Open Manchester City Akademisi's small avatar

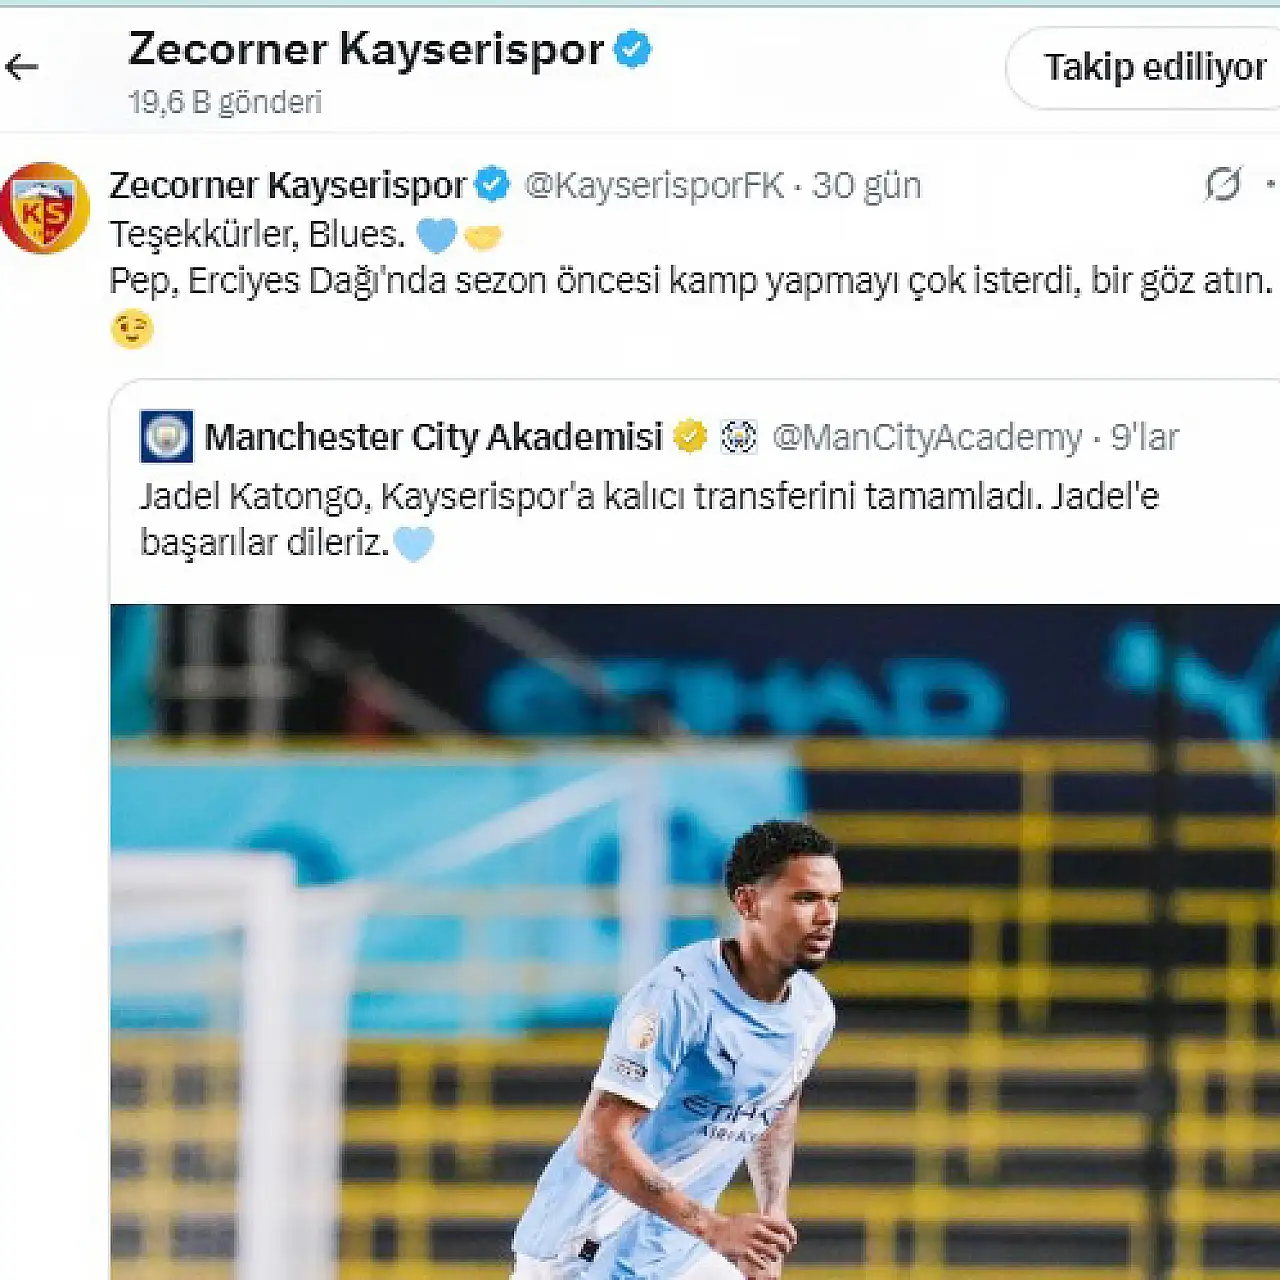166,437
